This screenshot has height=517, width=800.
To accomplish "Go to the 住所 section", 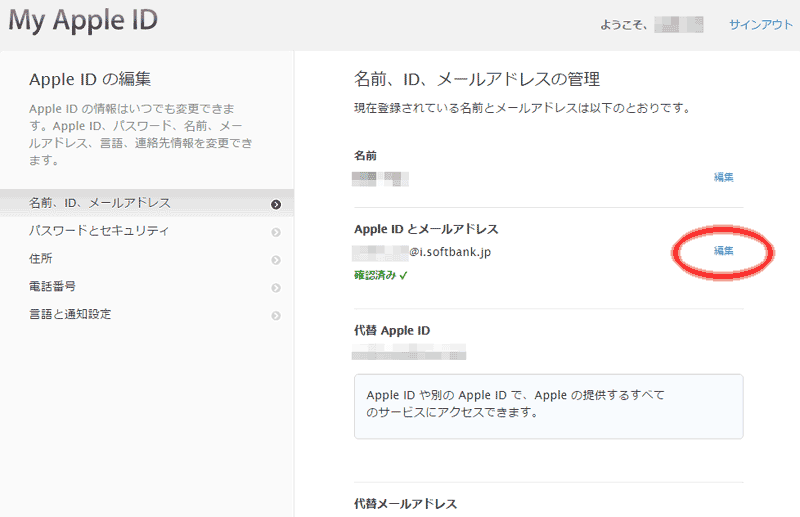I will point(42,259).
